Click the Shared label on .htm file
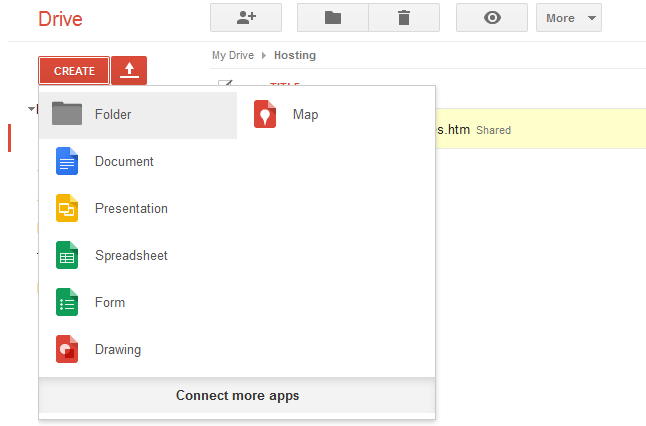Viewport: 646px width, 426px height. (x=494, y=130)
